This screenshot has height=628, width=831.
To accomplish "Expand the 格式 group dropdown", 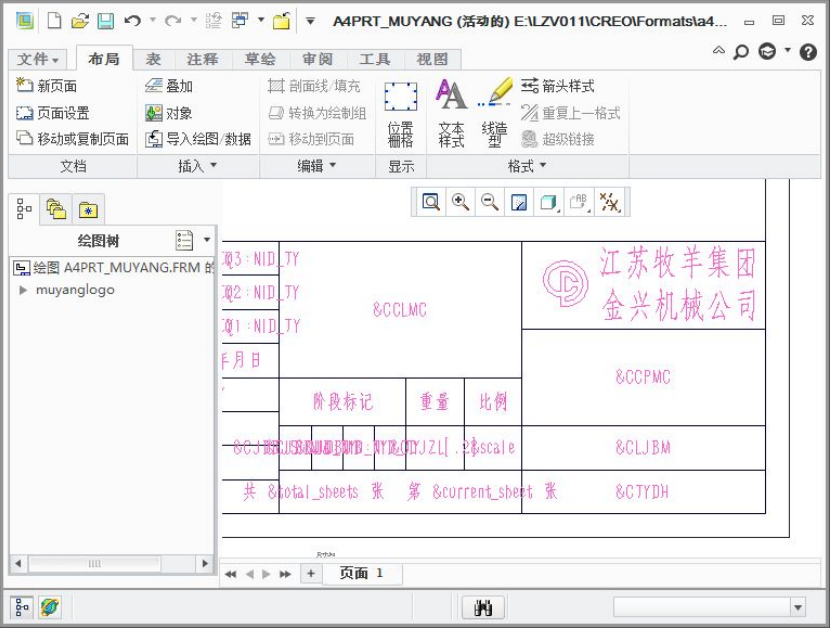I will coord(527,166).
